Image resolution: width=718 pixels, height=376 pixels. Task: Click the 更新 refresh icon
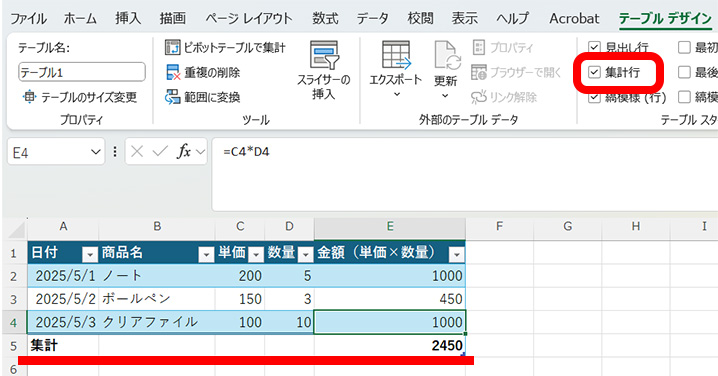[x=446, y=56]
